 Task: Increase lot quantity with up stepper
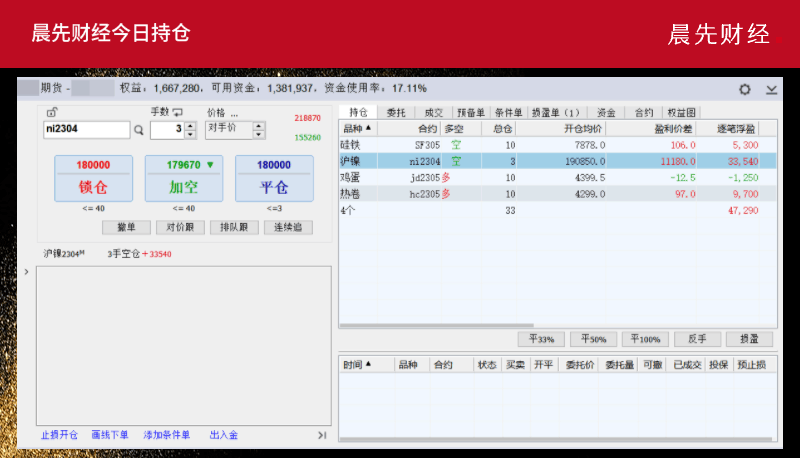pyautogui.click(x=191, y=125)
